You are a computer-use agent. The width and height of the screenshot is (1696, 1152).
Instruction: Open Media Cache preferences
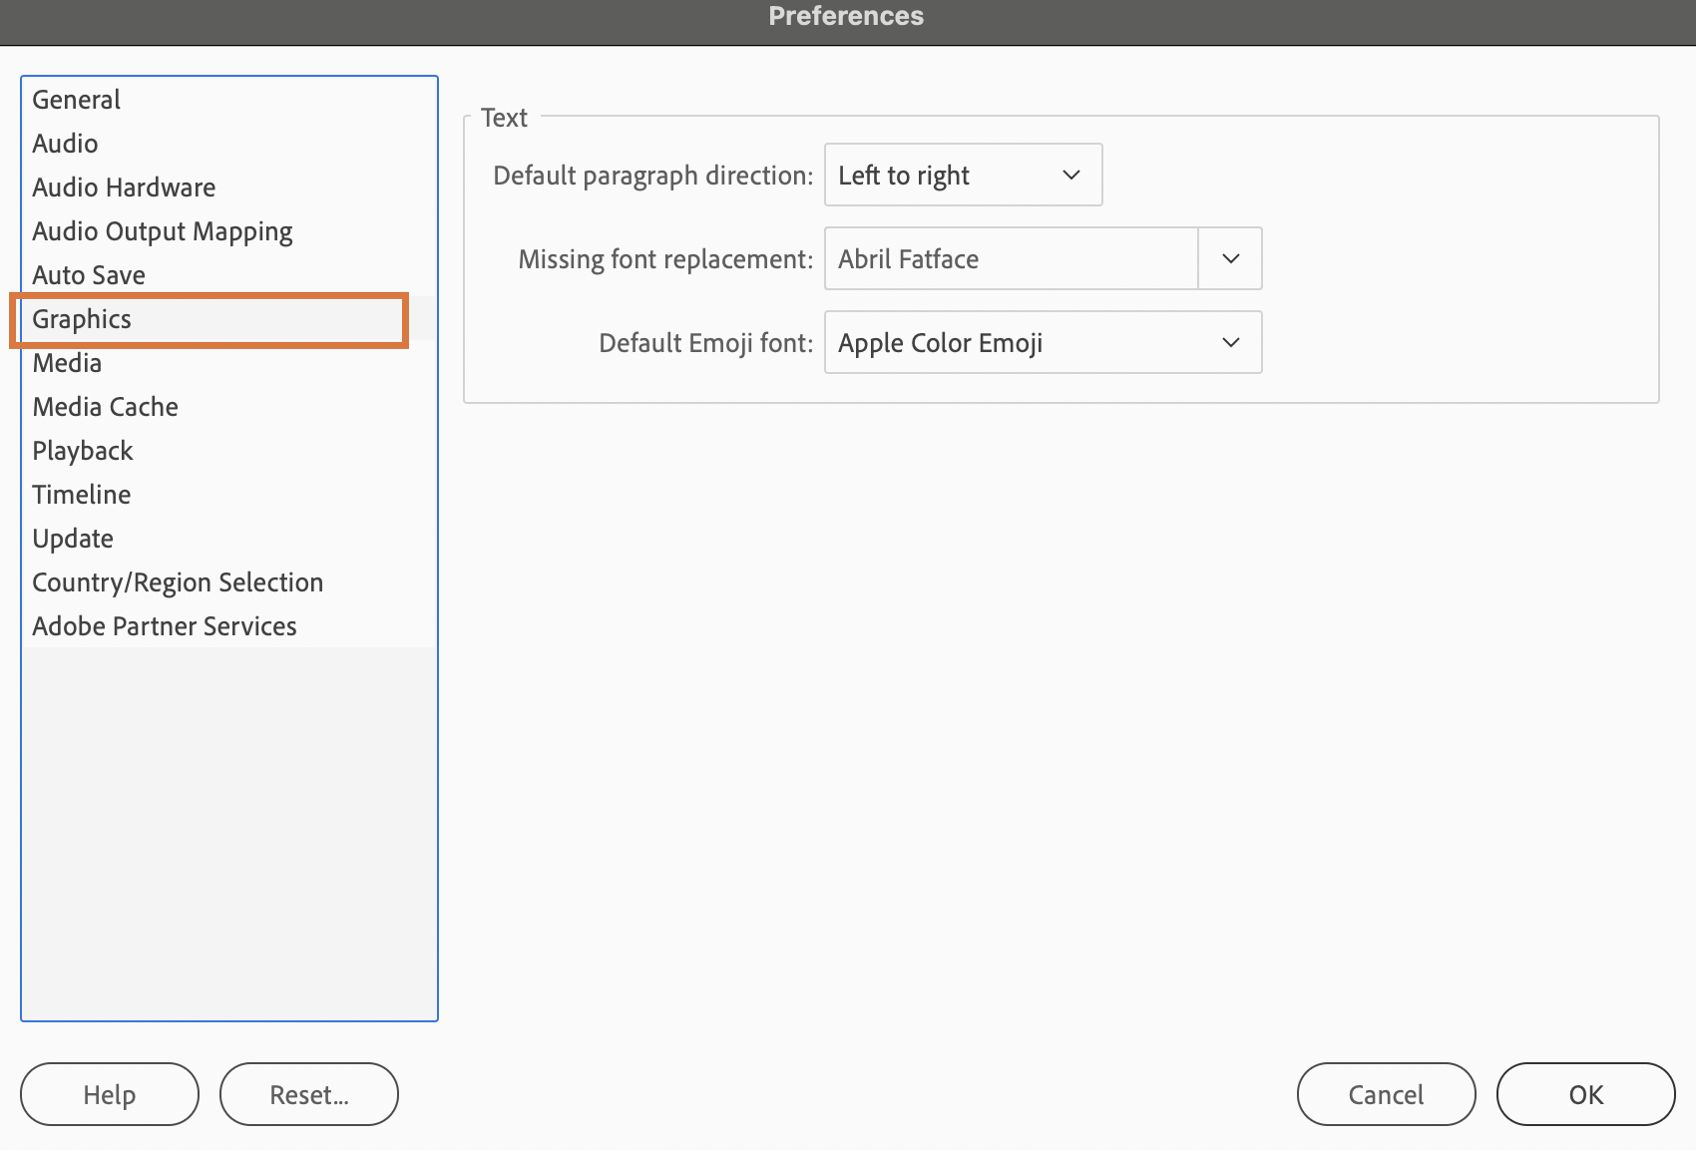[x=106, y=407]
